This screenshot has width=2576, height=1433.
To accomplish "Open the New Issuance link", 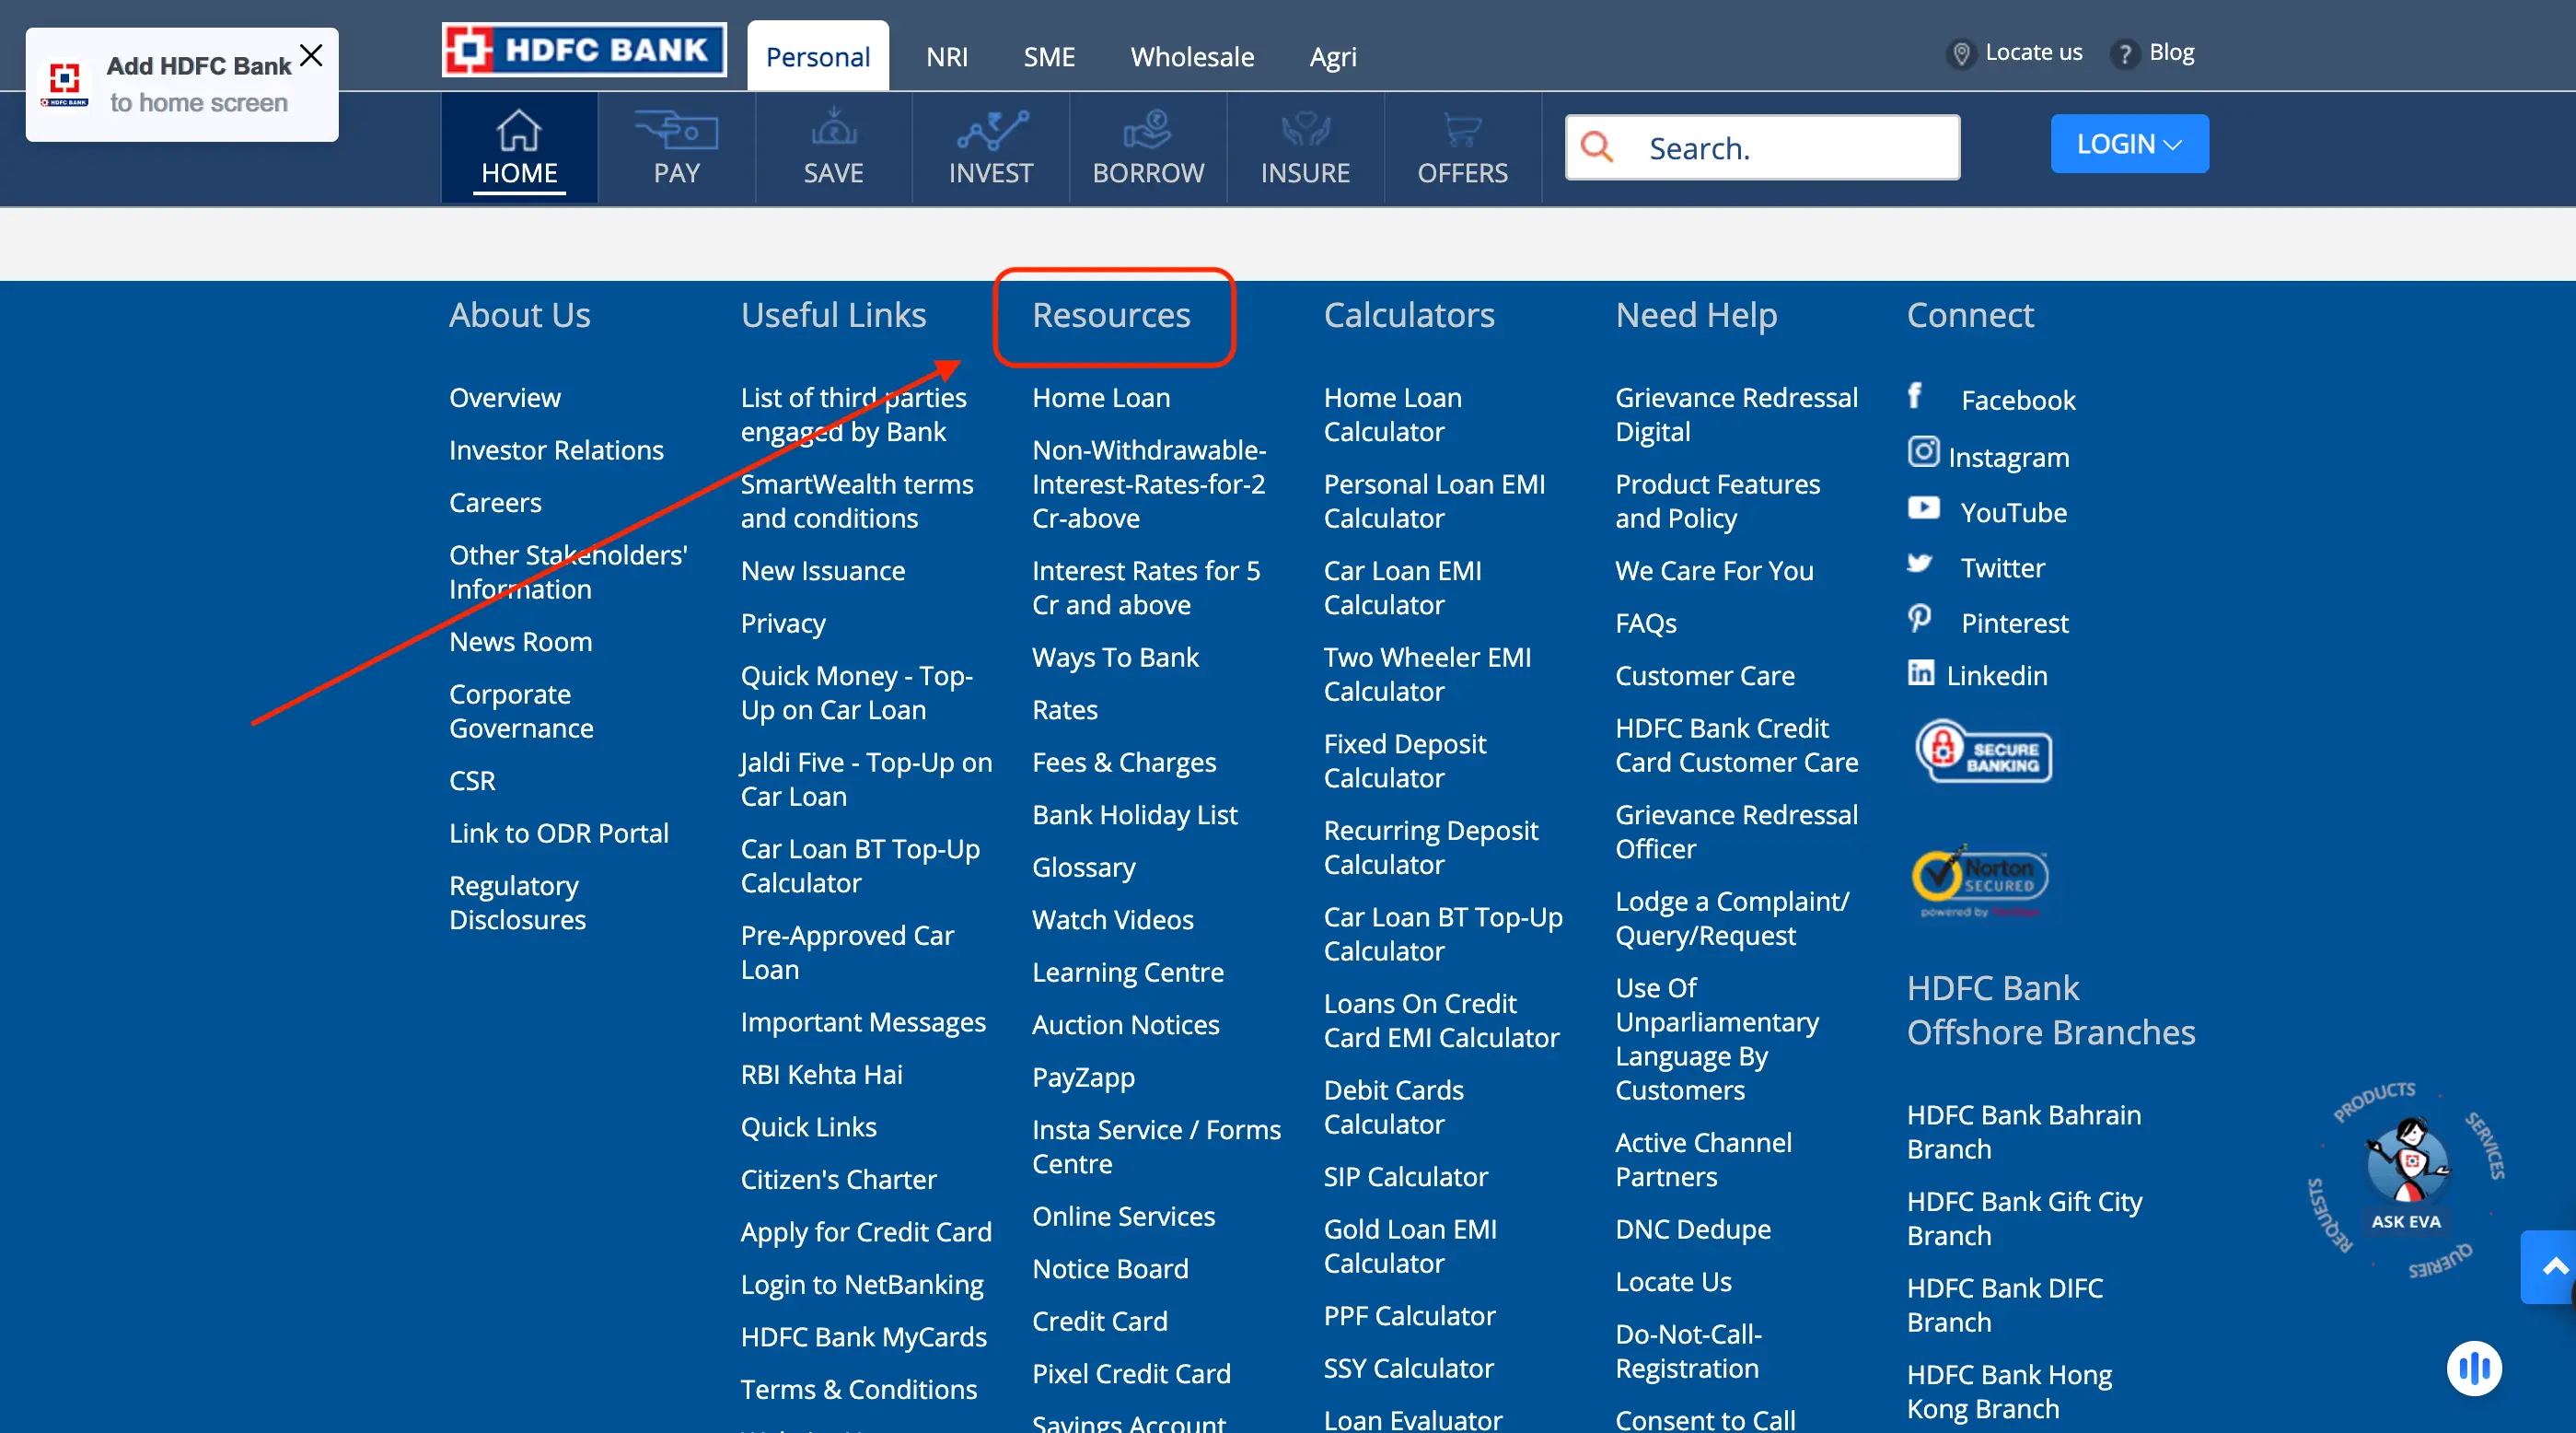I will tap(822, 570).
